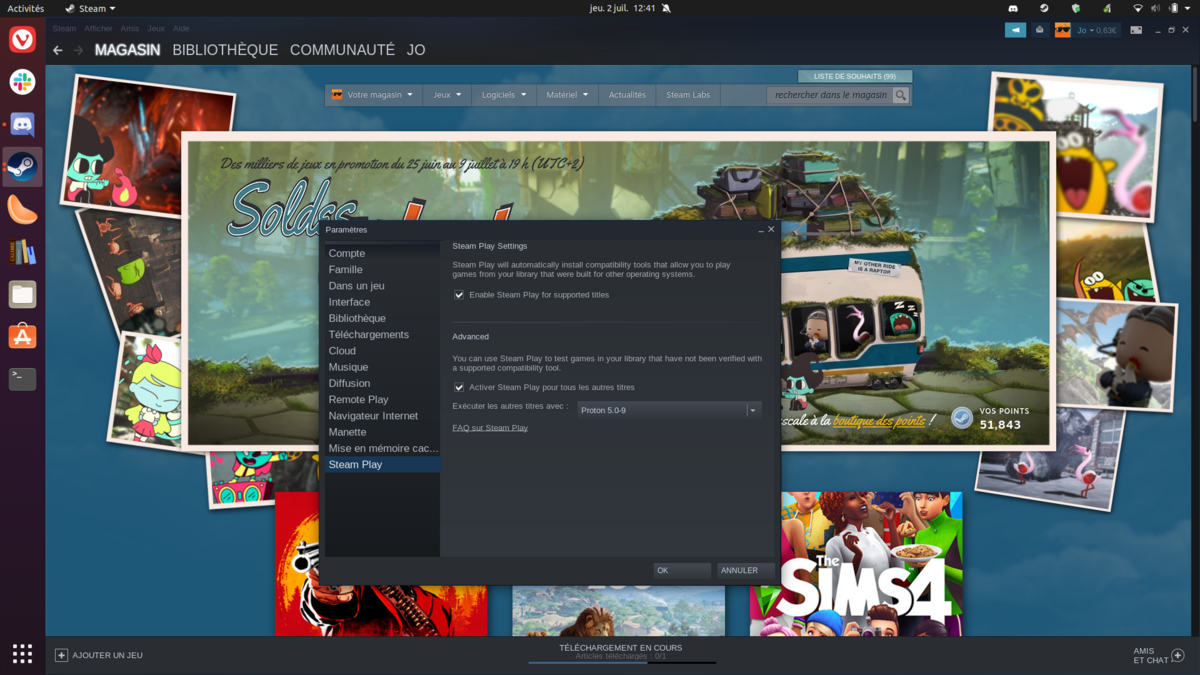1200x675 pixels.
Task: Click the Discord tray icon in top bar
Action: point(1013,8)
